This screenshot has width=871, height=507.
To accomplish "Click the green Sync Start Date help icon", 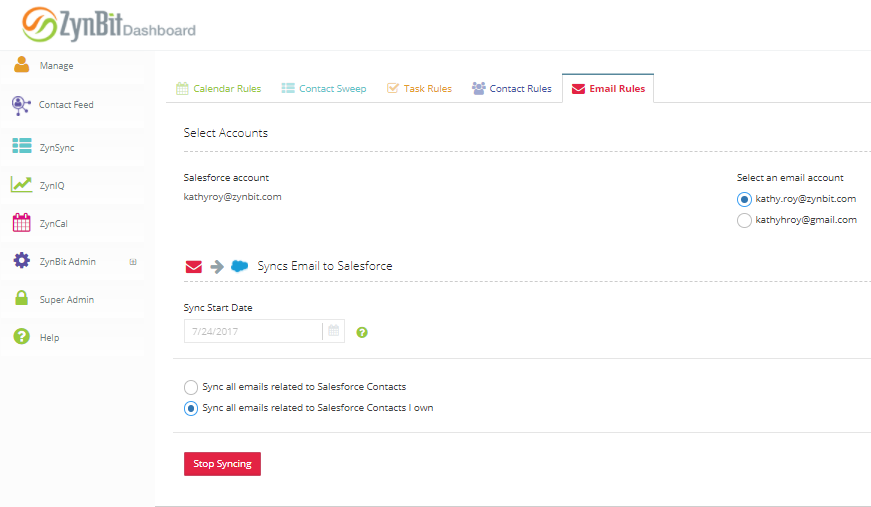I will (x=362, y=332).
